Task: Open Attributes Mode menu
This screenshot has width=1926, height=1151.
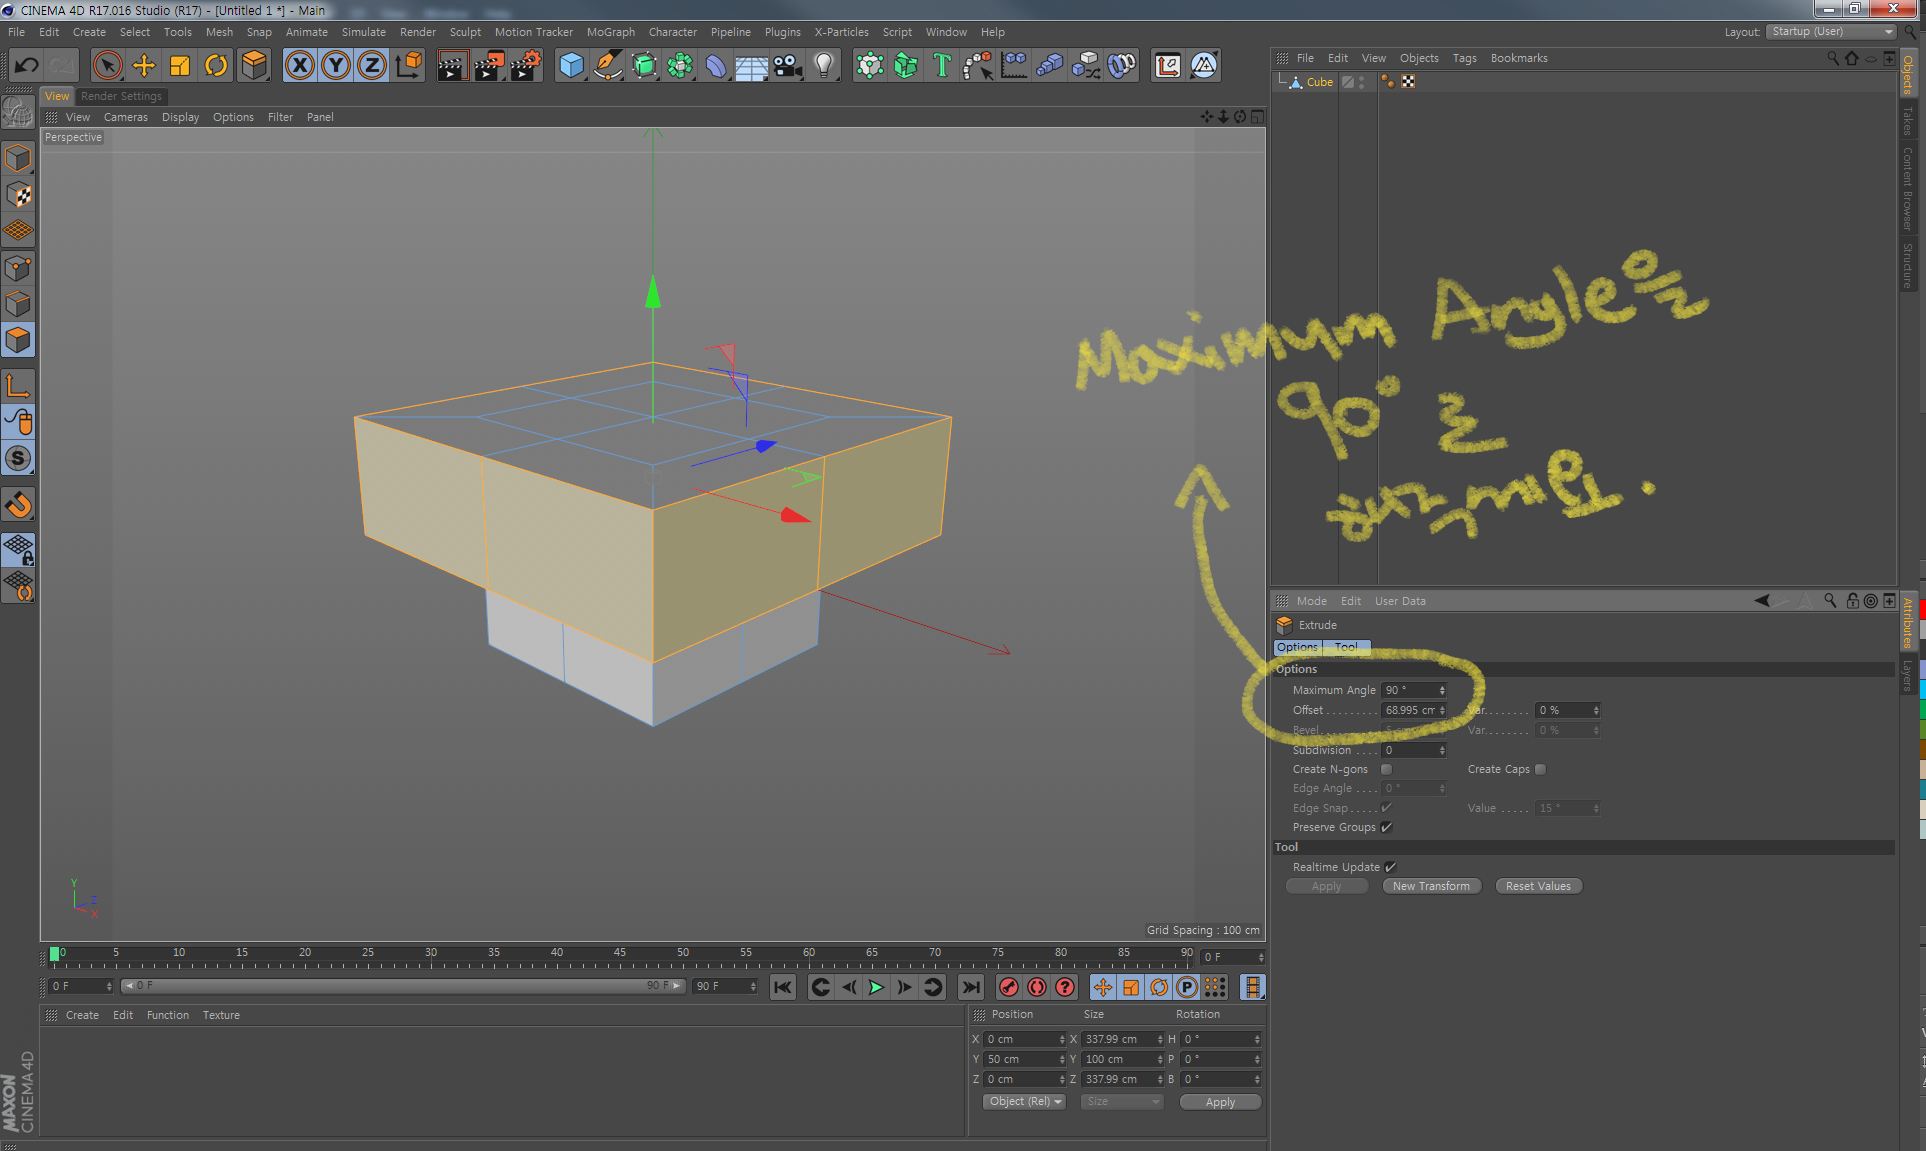Action: tap(1311, 601)
